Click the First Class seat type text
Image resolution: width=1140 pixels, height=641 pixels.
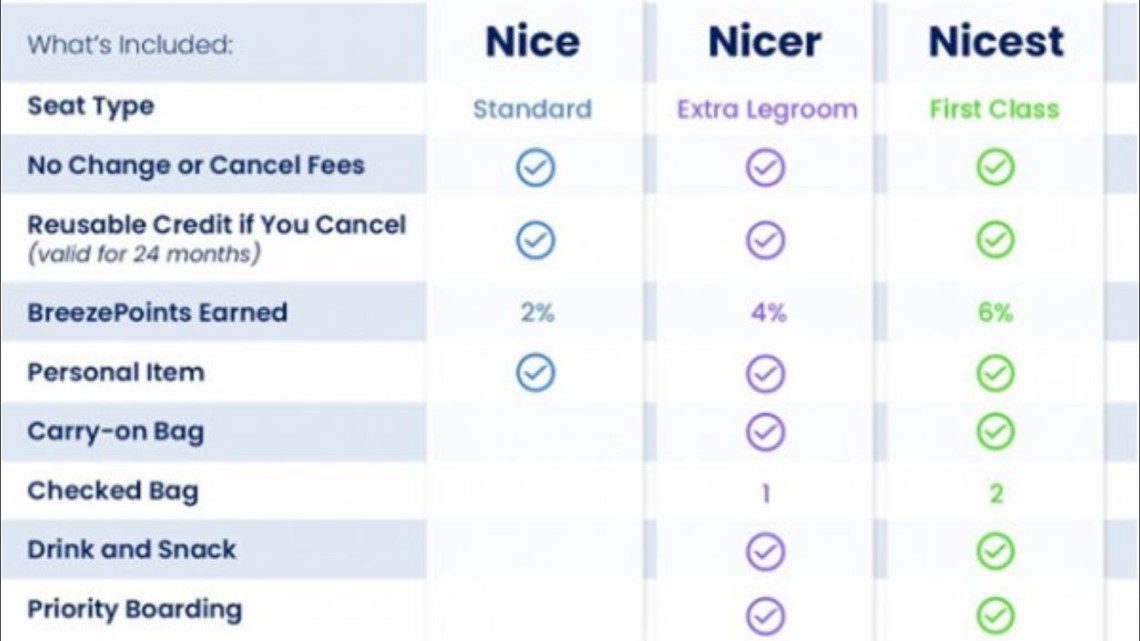coord(995,109)
